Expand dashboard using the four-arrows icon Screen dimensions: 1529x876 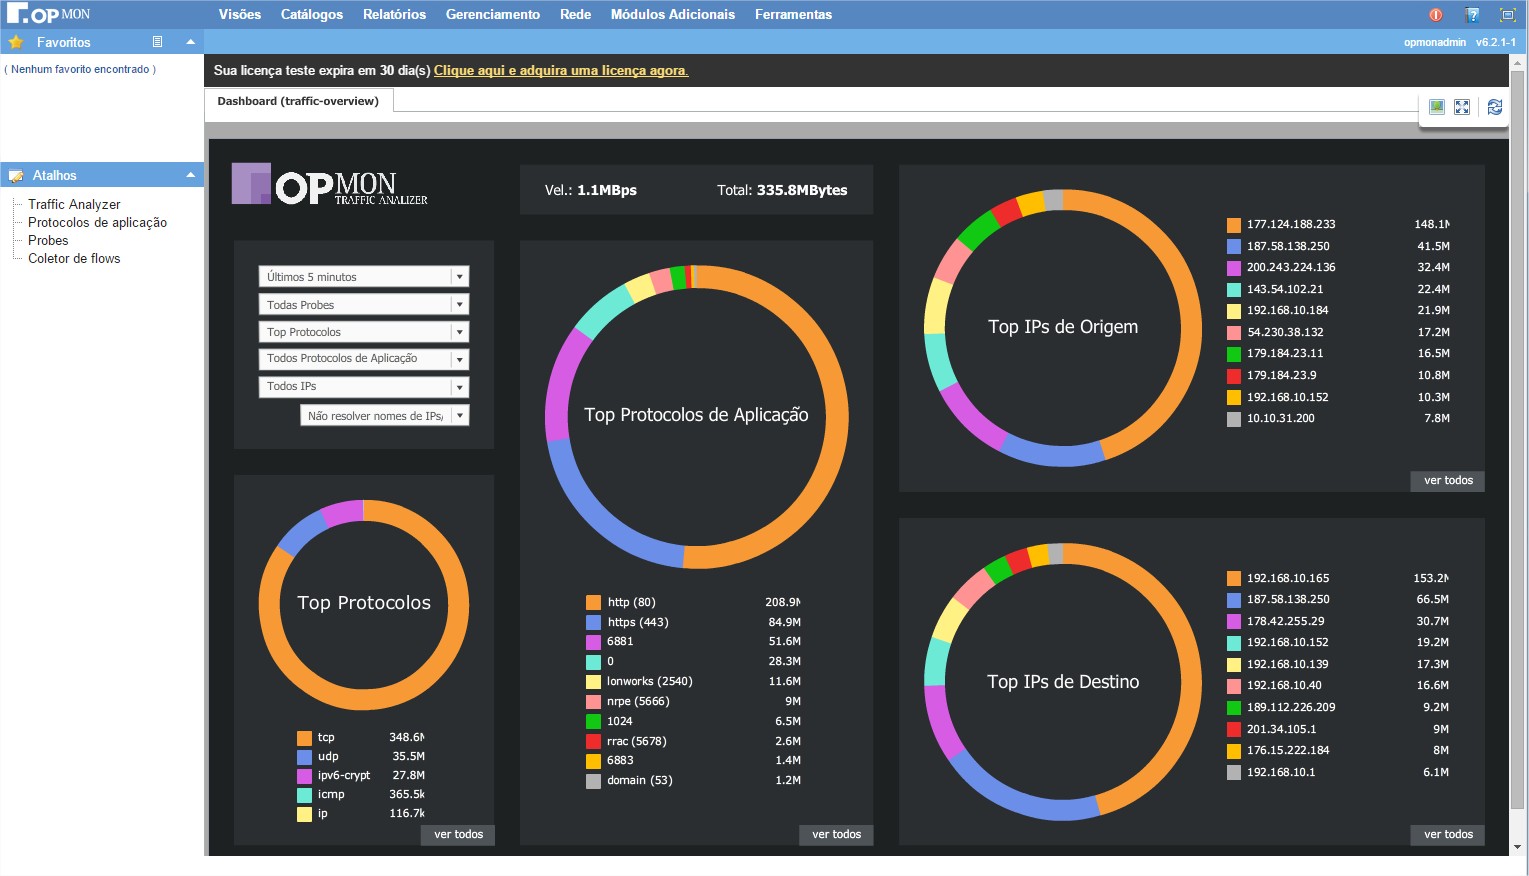click(1462, 107)
